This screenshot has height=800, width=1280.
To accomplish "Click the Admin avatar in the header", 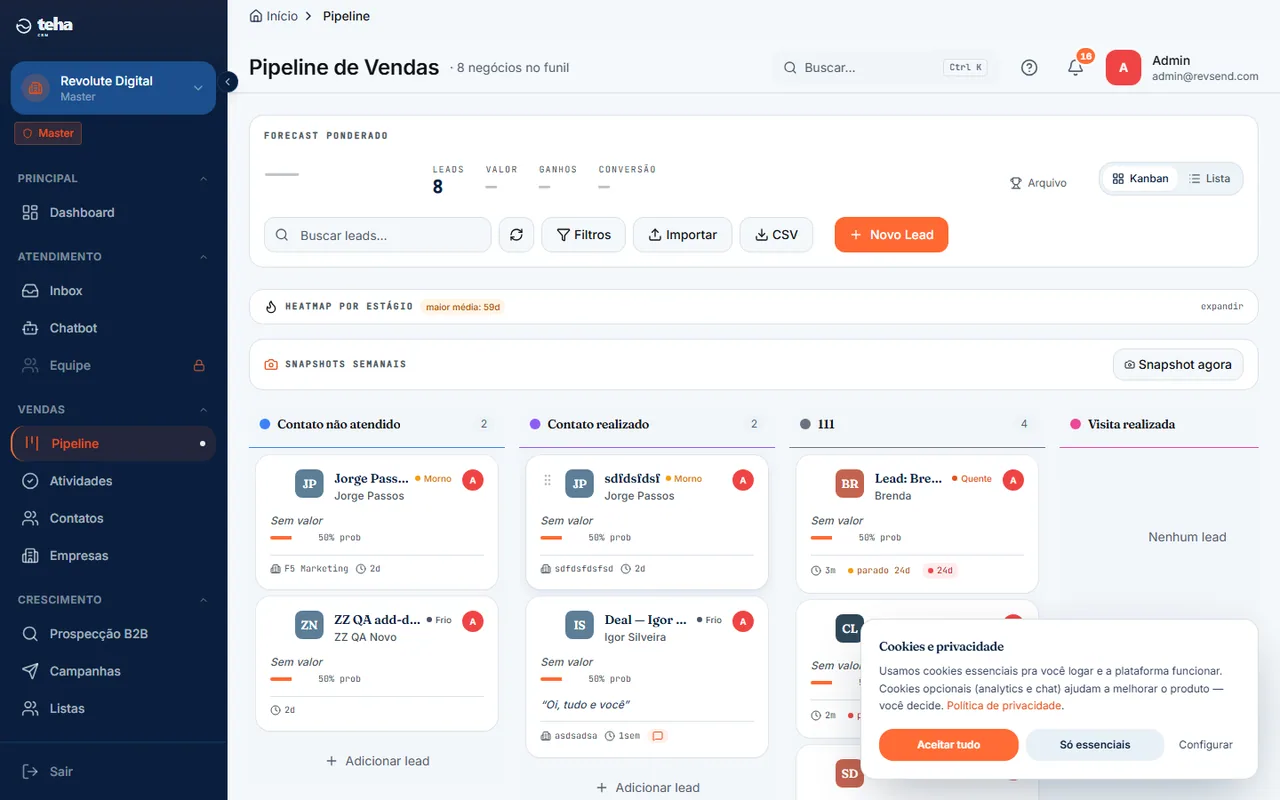I will (x=1123, y=68).
